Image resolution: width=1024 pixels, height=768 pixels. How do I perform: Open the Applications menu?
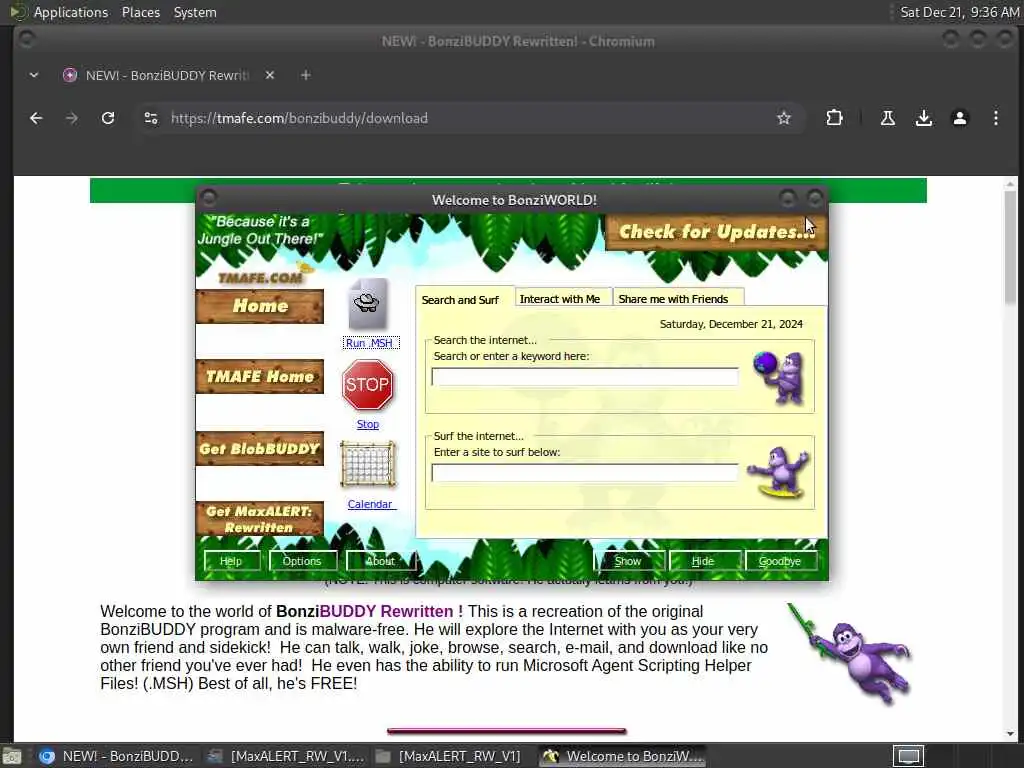[x=71, y=12]
